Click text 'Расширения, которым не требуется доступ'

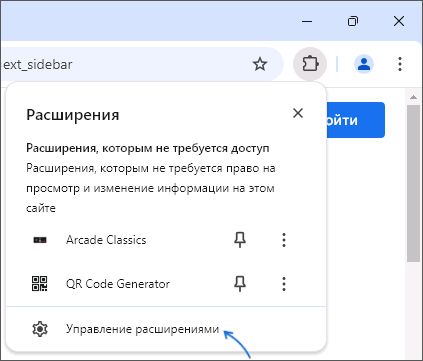(x=148, y=148)
